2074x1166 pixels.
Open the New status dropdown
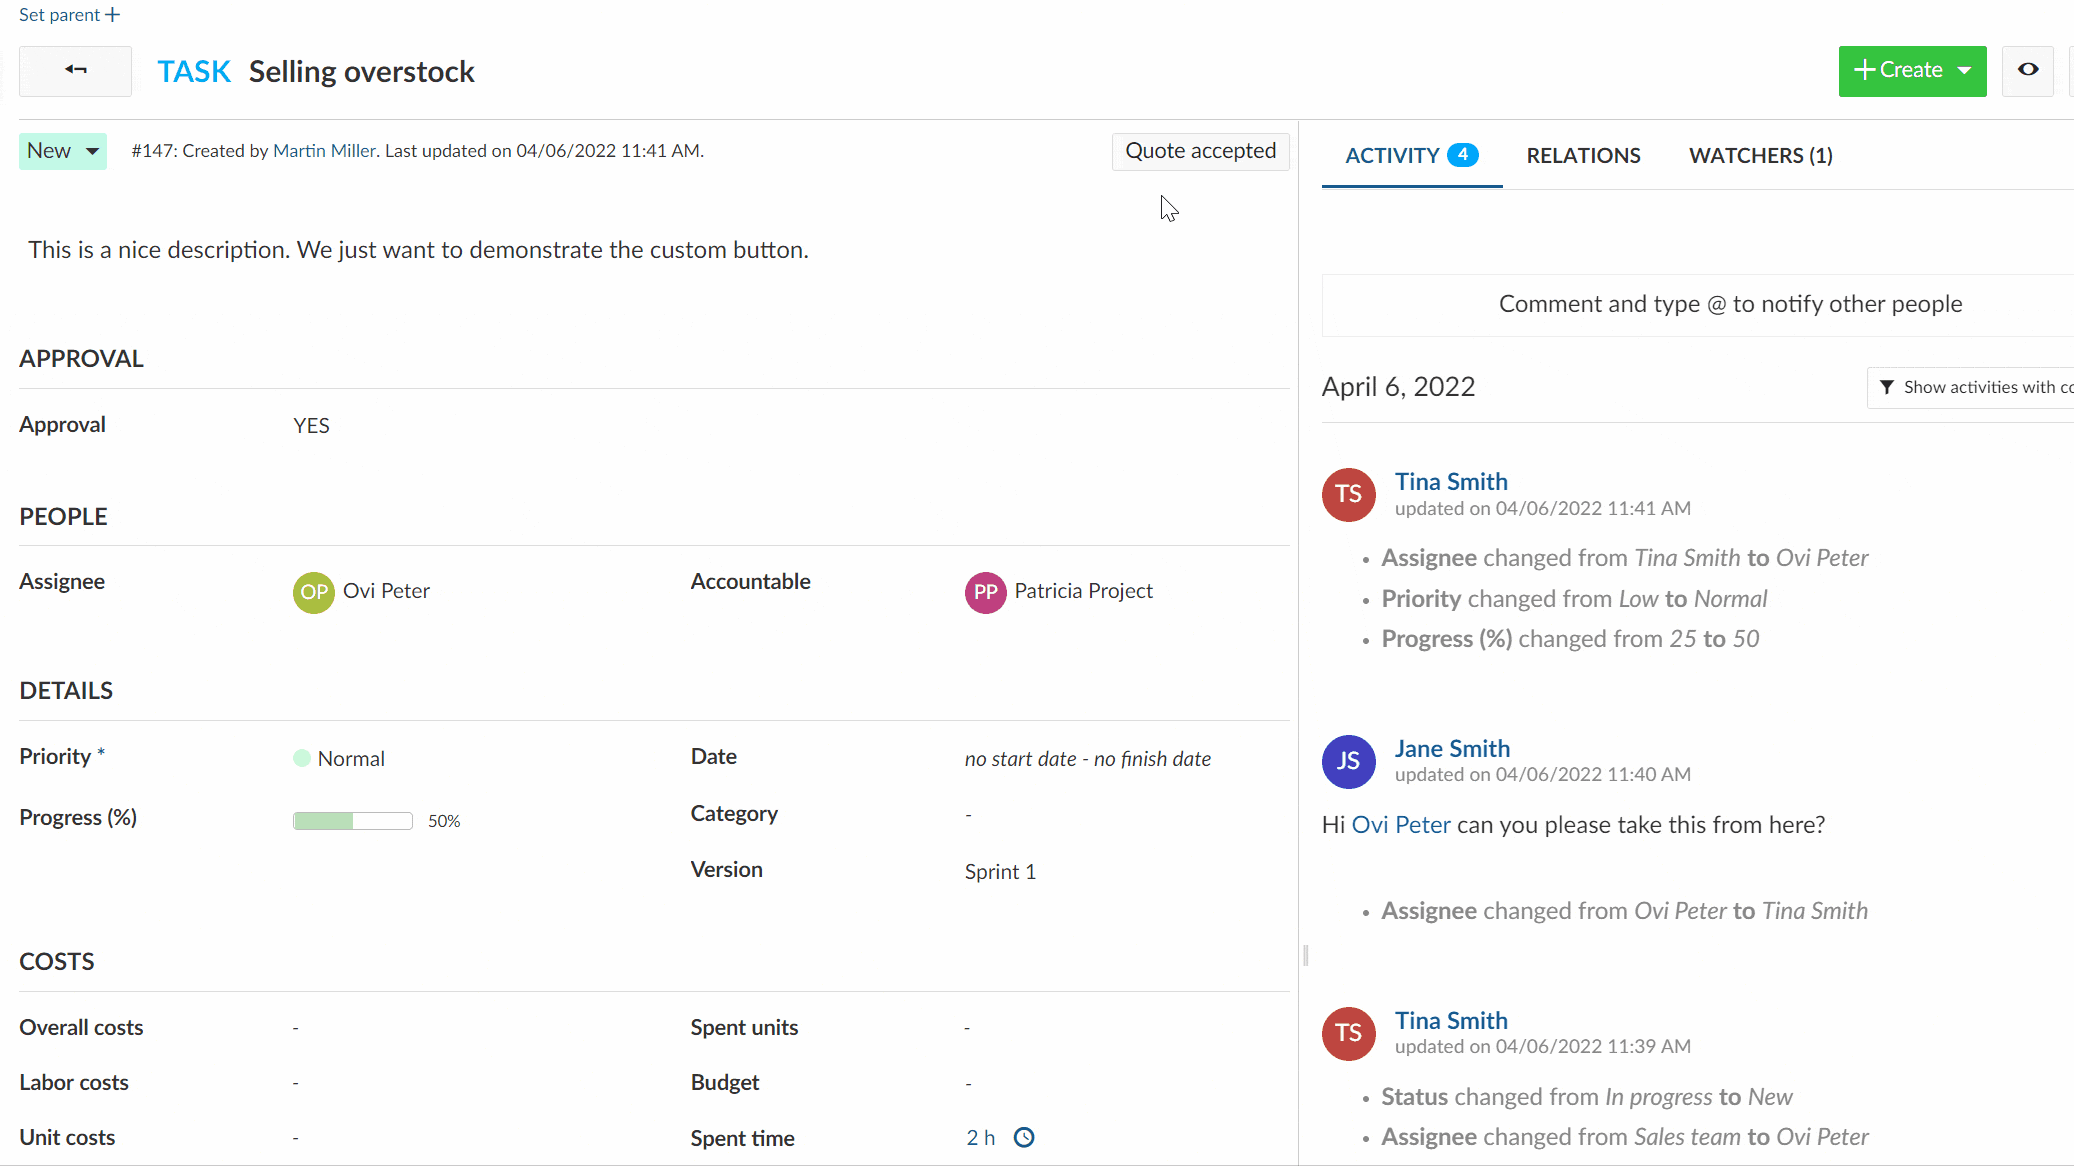[63, 151]
